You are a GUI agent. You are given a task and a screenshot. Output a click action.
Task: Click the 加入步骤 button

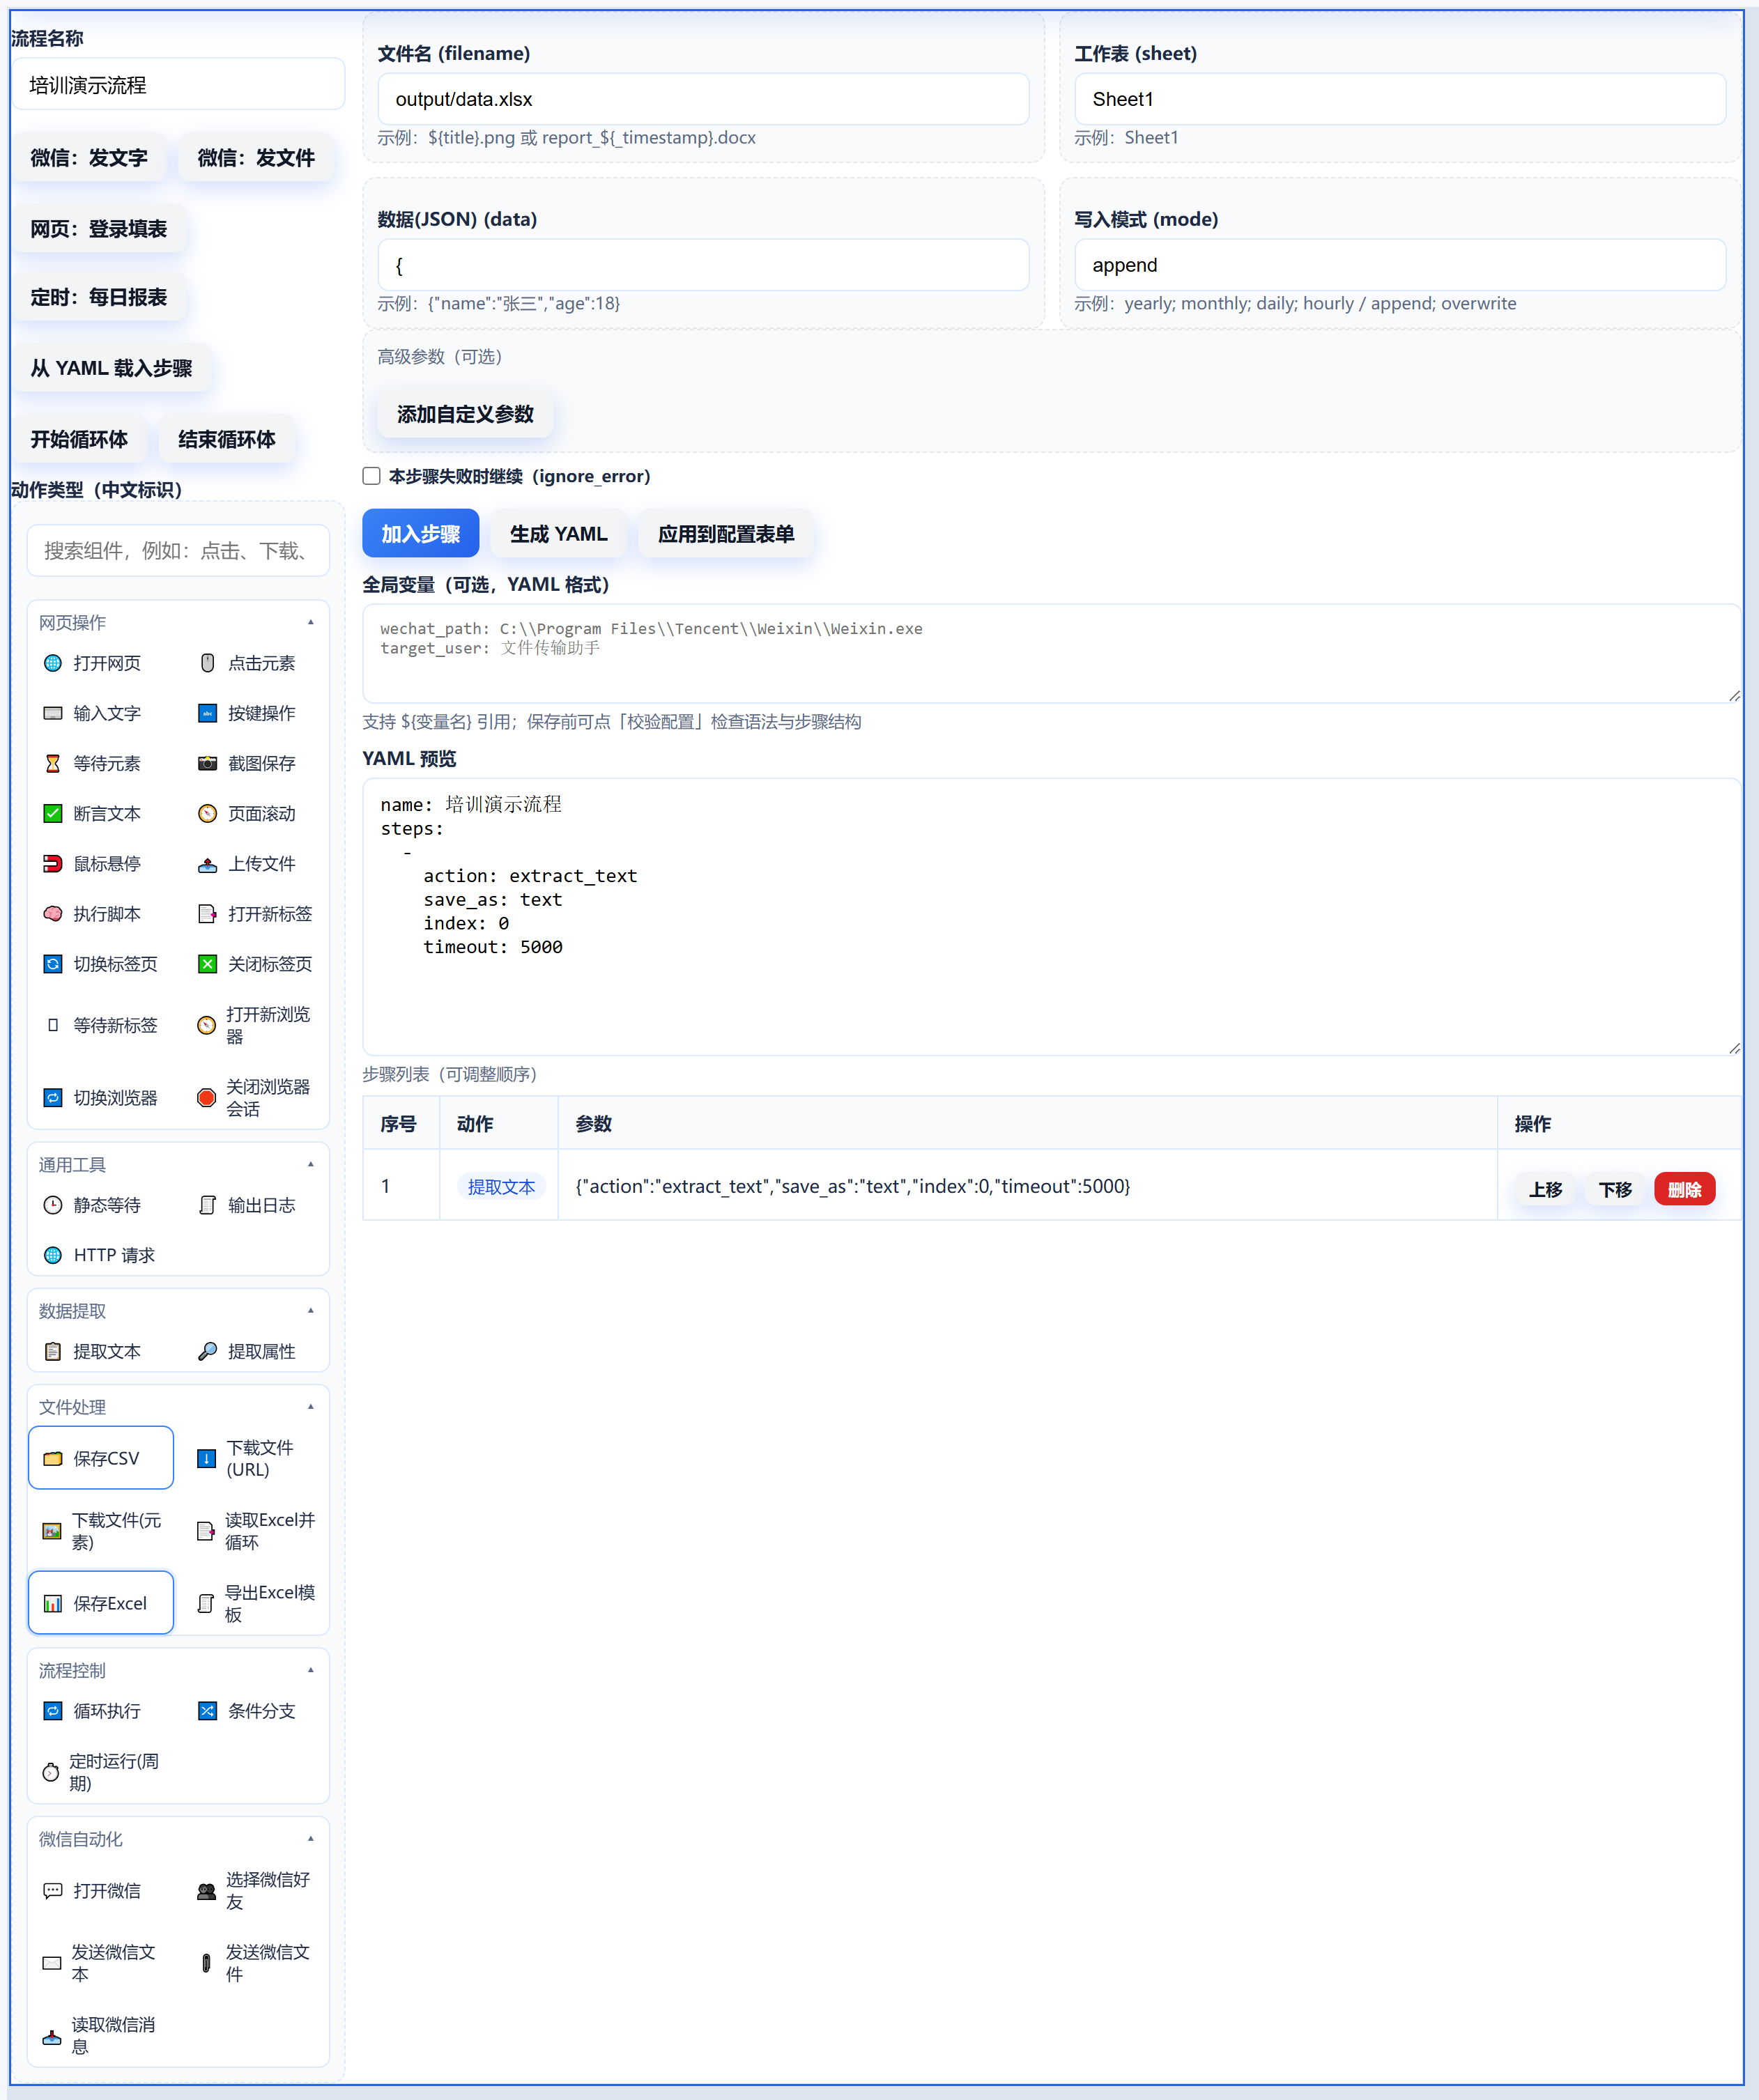(420, 534)
